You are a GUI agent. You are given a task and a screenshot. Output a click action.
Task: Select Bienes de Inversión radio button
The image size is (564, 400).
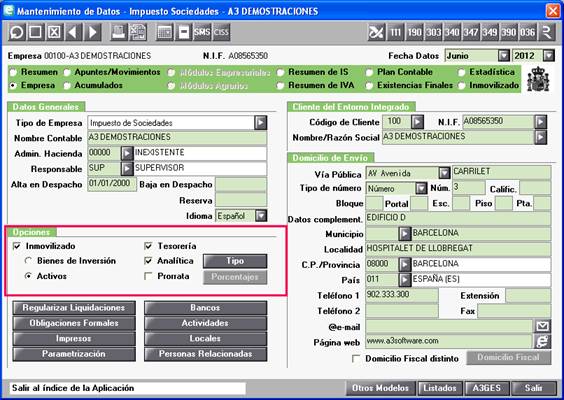[28, 261]
